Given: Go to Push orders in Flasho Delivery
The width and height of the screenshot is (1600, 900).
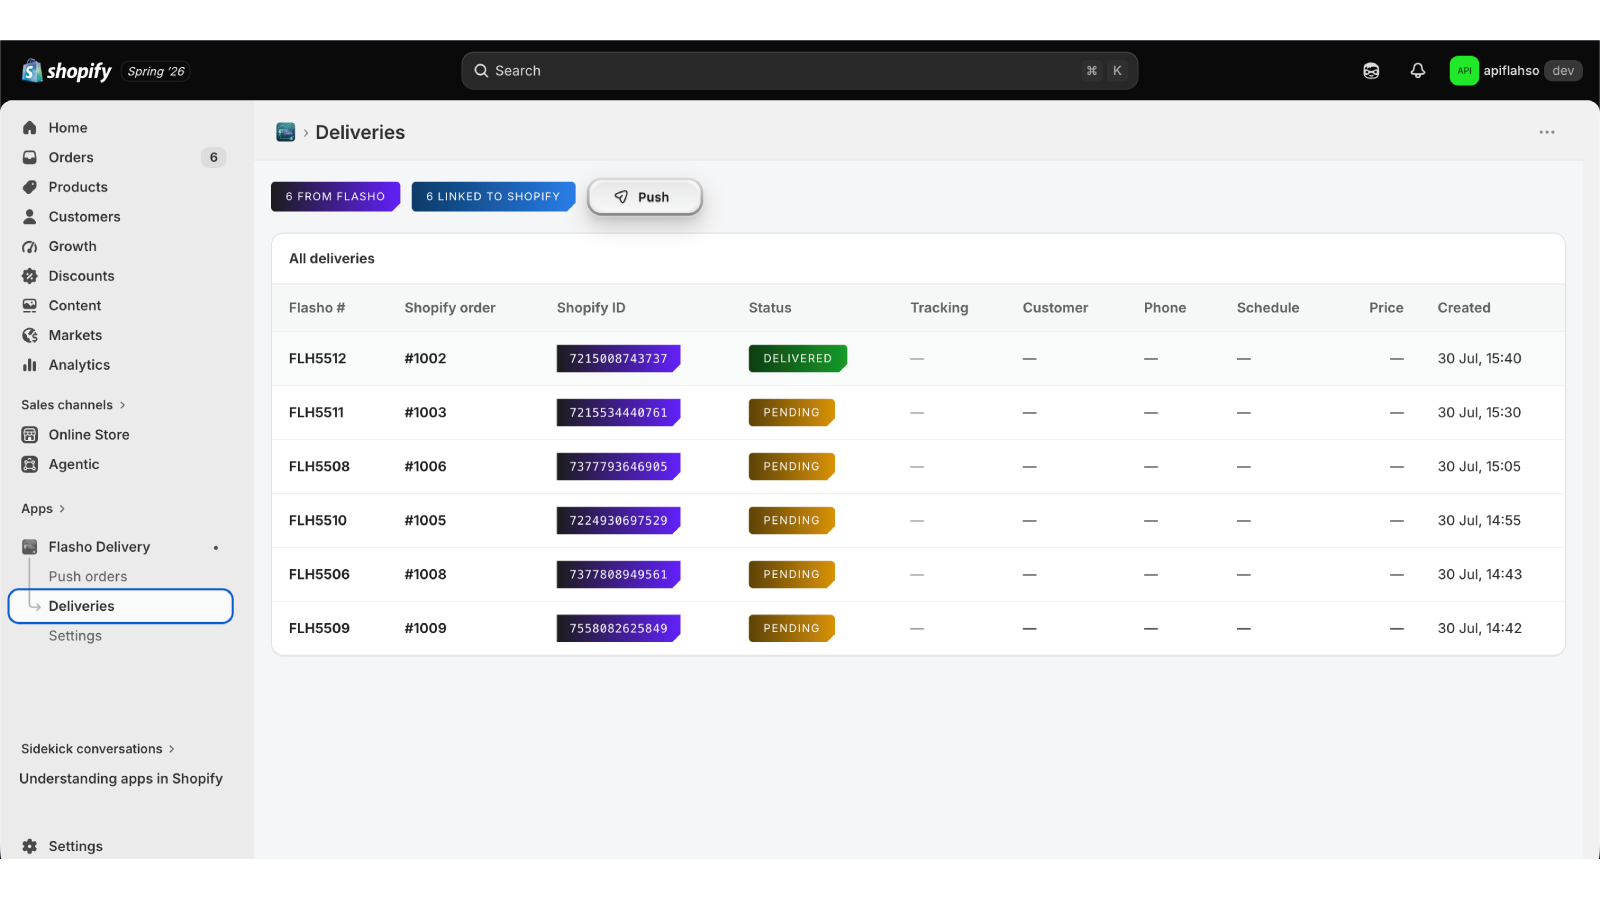Looking at the screenshot, I should point(88,577).
